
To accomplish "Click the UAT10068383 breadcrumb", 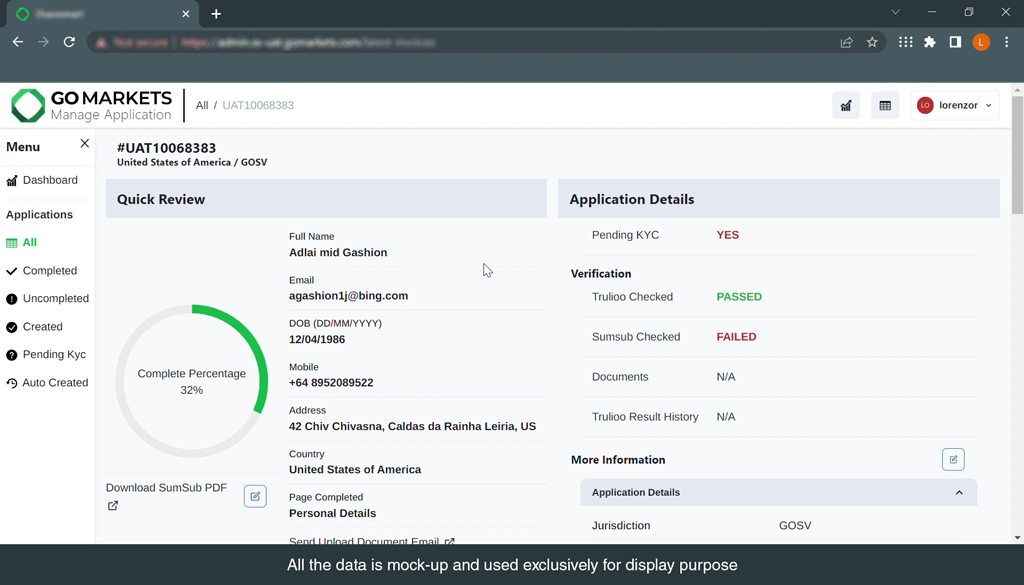I will tap(258, 105).
